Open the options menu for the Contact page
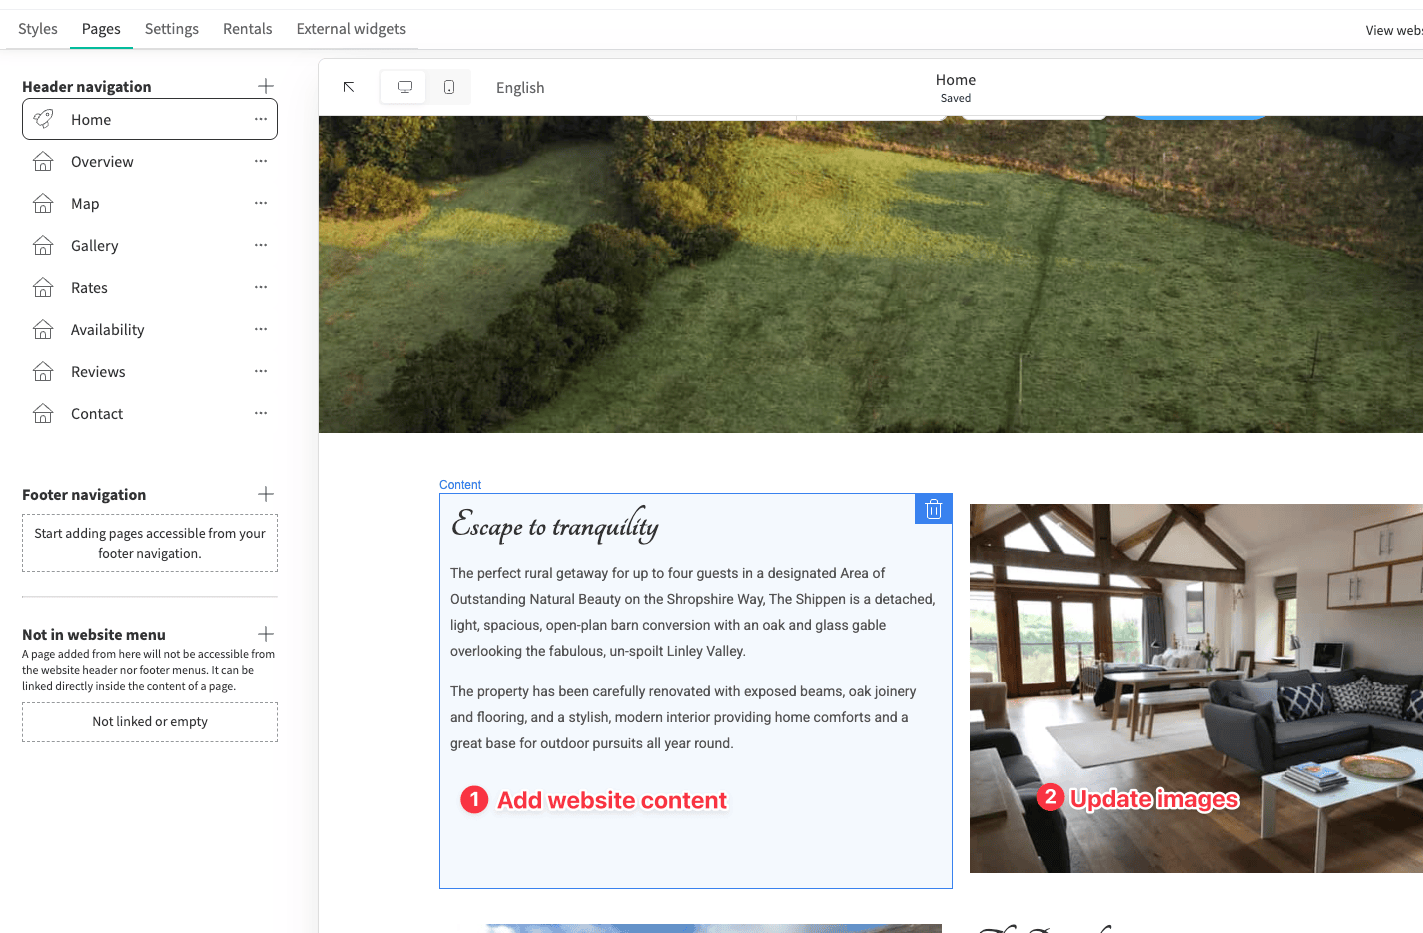Viewport: 1423px width, 933px height. click(260, 413)
